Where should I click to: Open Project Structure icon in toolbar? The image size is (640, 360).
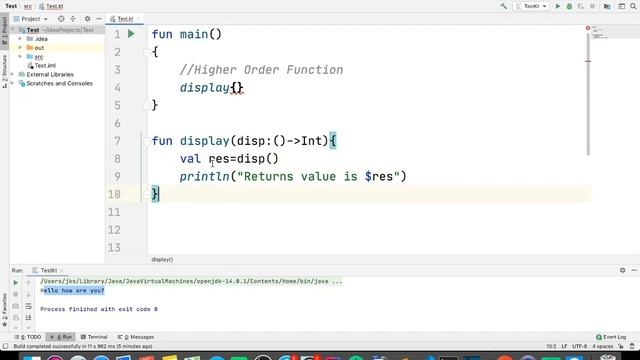607,6
